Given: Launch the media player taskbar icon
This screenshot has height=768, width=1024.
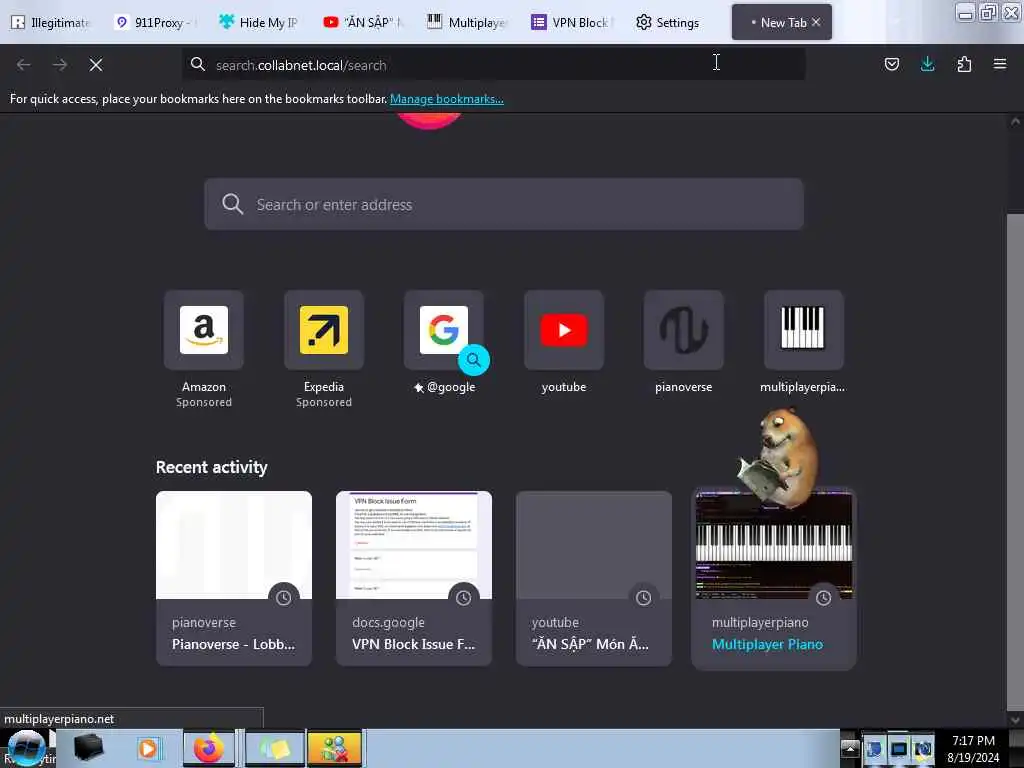Looking at the screenshot, I should click(148, 748).
